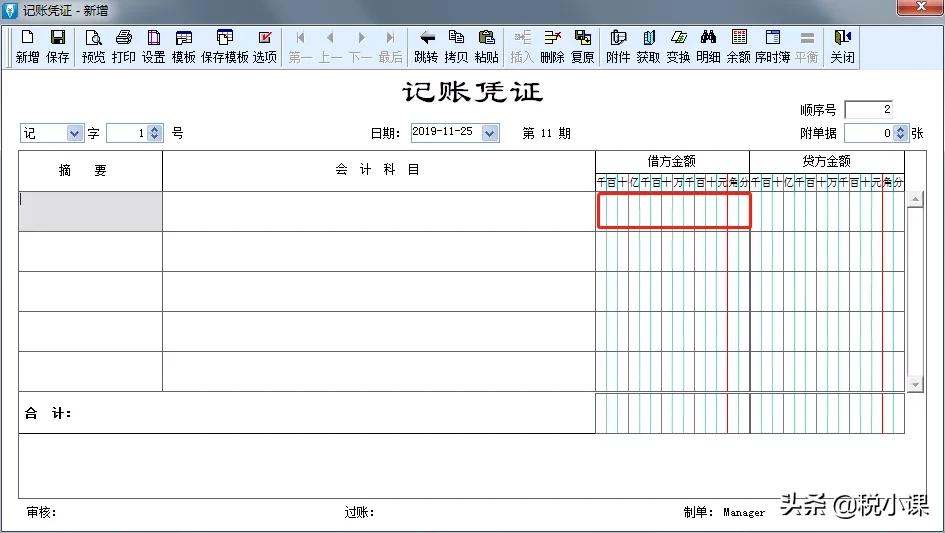The width and height of the screenshot is (945, 533).
Task: Adjust voucher number spinner arrows
Action: [x=154, y=133]
